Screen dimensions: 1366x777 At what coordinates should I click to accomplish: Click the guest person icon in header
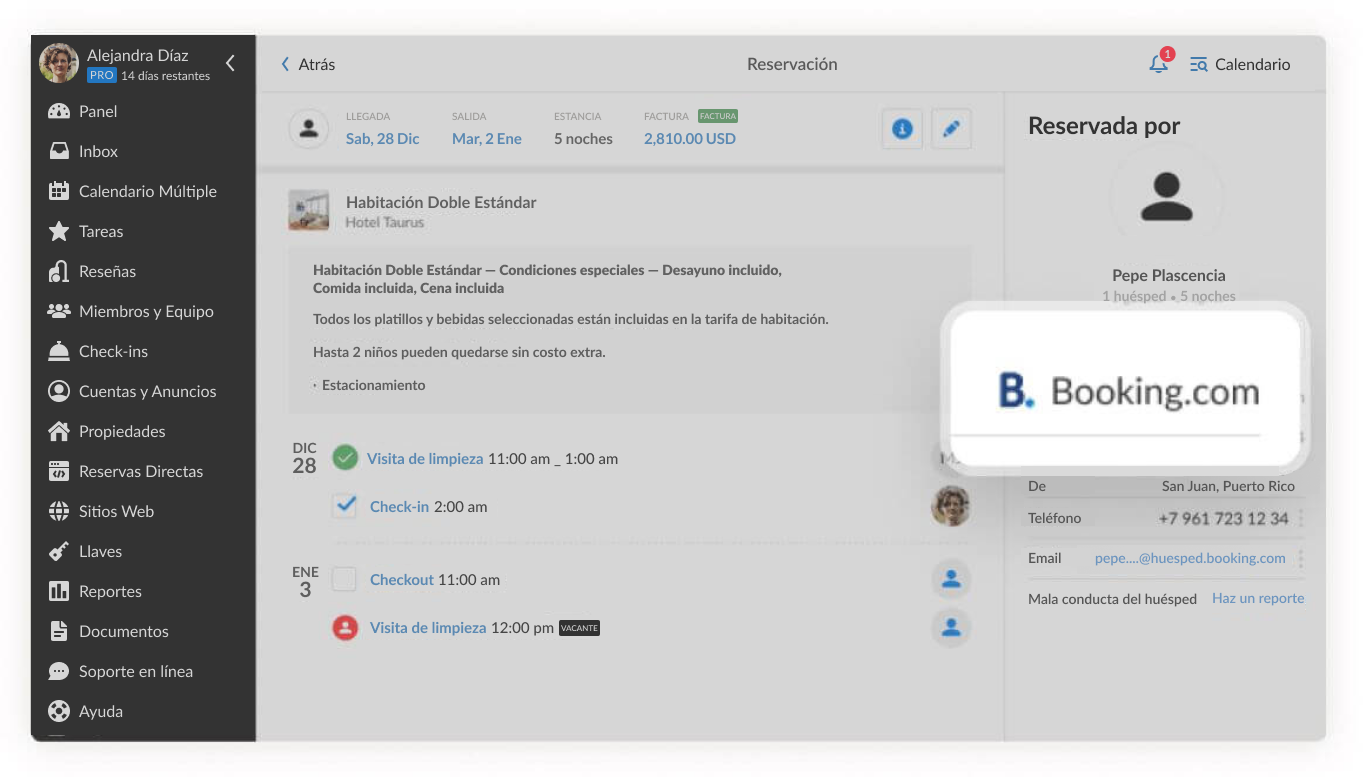(309, 129)
